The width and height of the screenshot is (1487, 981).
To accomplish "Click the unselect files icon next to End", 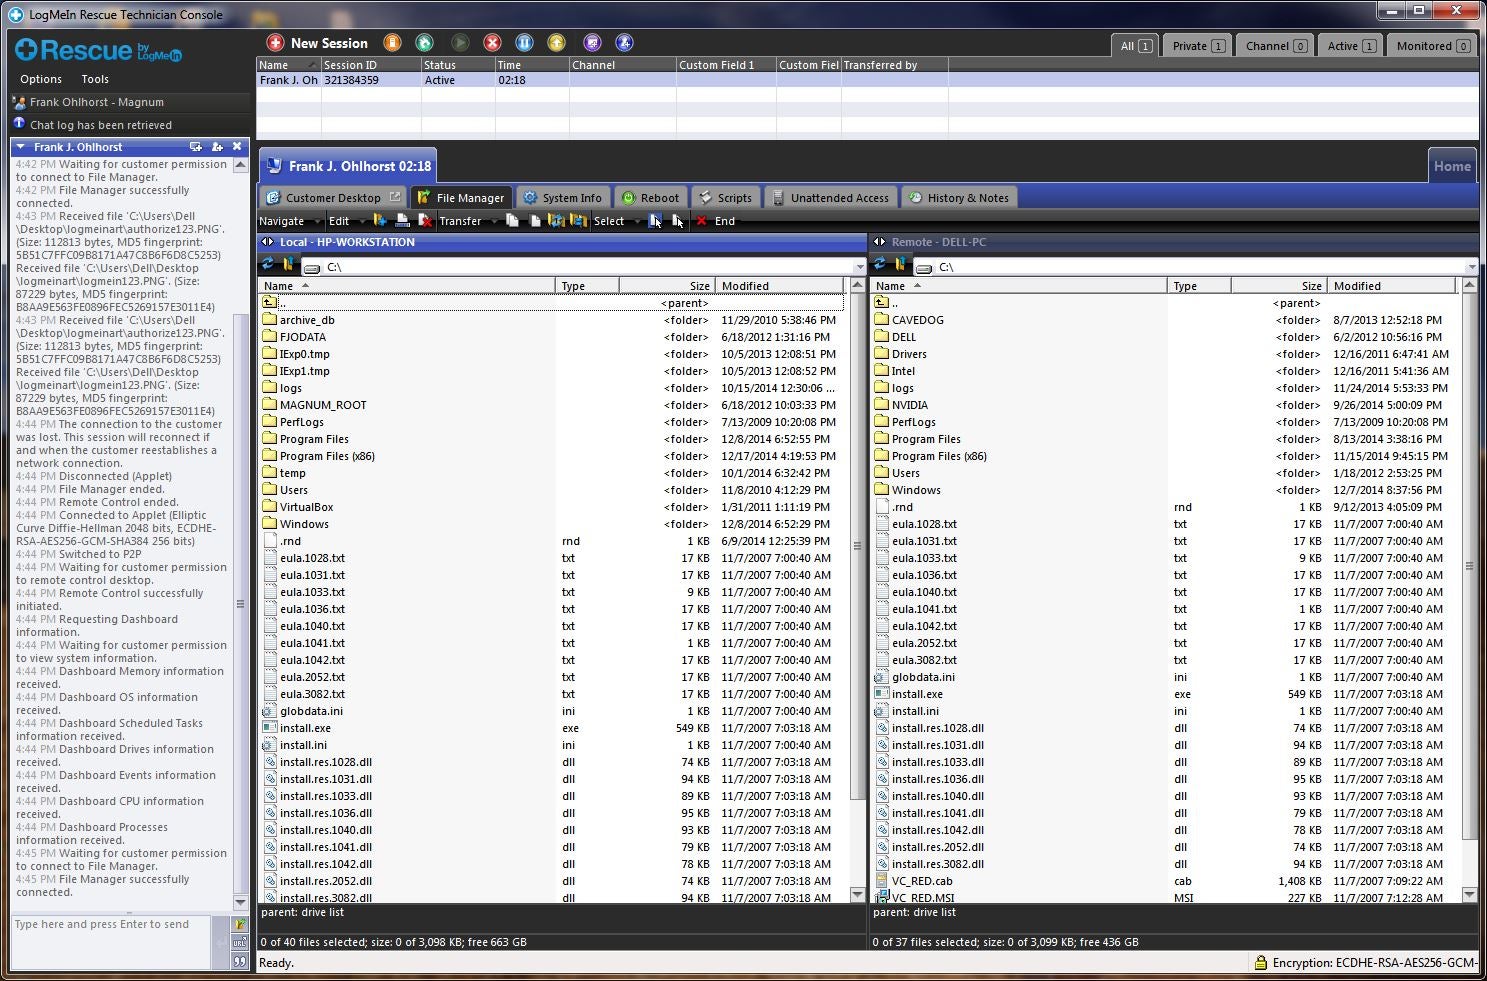I will click(x=678, y=221).
